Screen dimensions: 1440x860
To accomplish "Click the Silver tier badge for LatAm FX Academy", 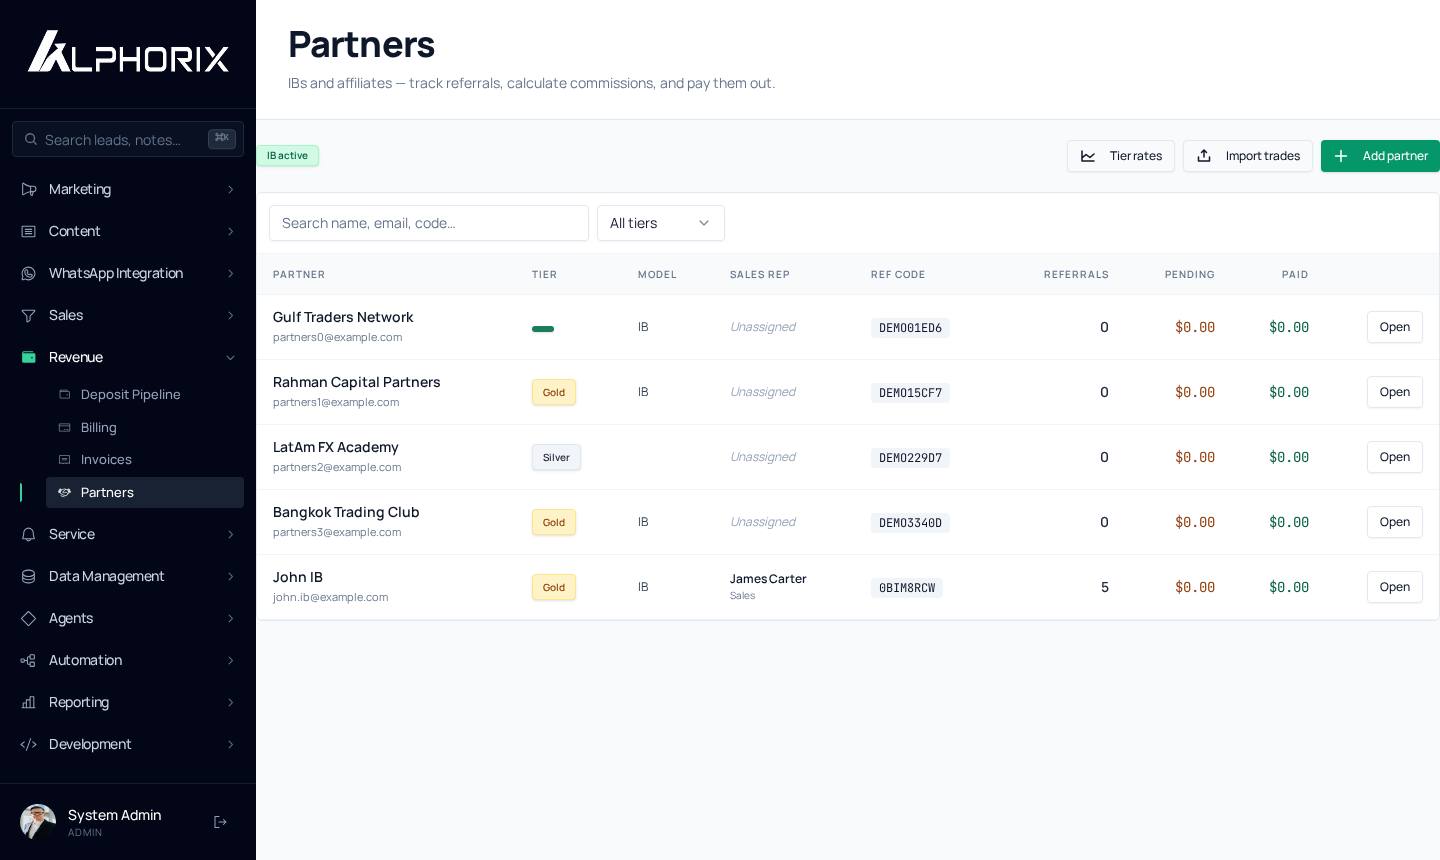I will point(556,457).
